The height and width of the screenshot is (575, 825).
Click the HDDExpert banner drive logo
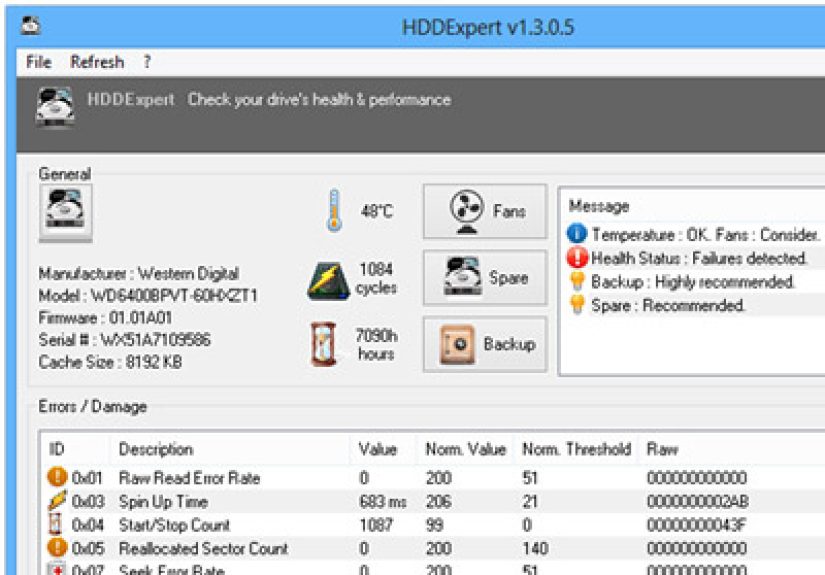point(55,107)
